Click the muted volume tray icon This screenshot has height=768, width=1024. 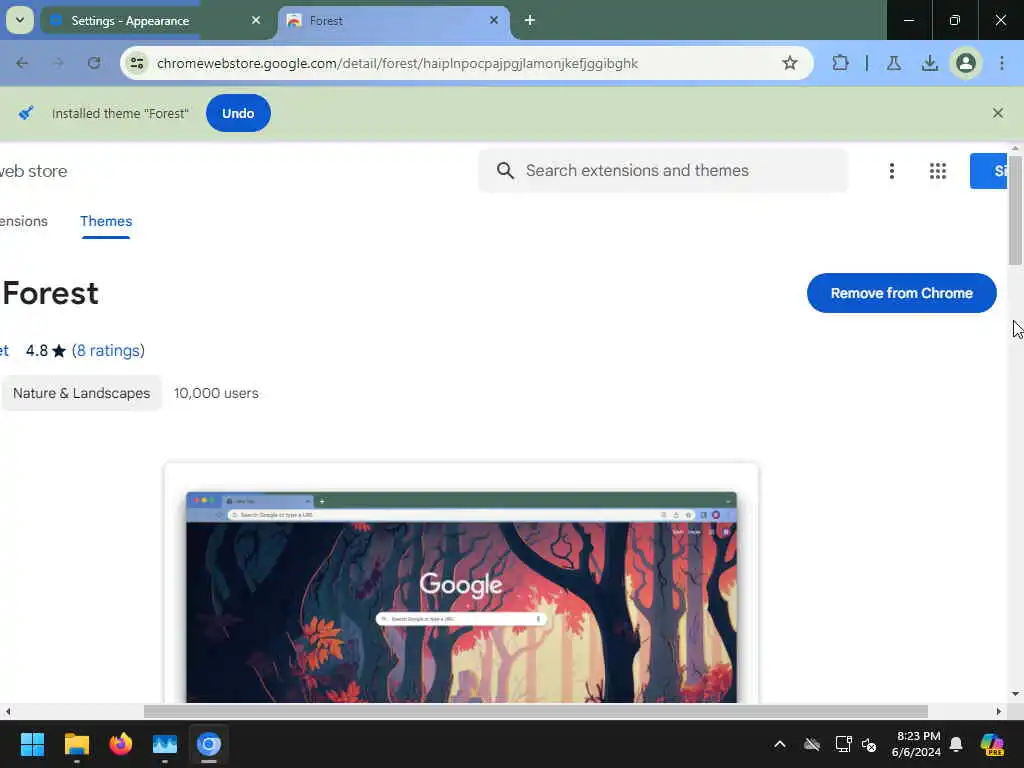(x=869, y=744)
